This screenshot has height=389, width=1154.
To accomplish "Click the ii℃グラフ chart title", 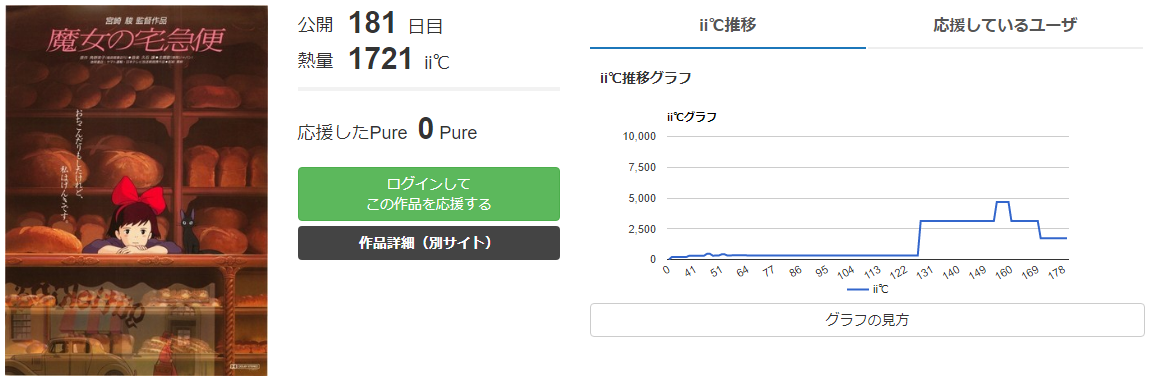I will click(x=691, y=116).
